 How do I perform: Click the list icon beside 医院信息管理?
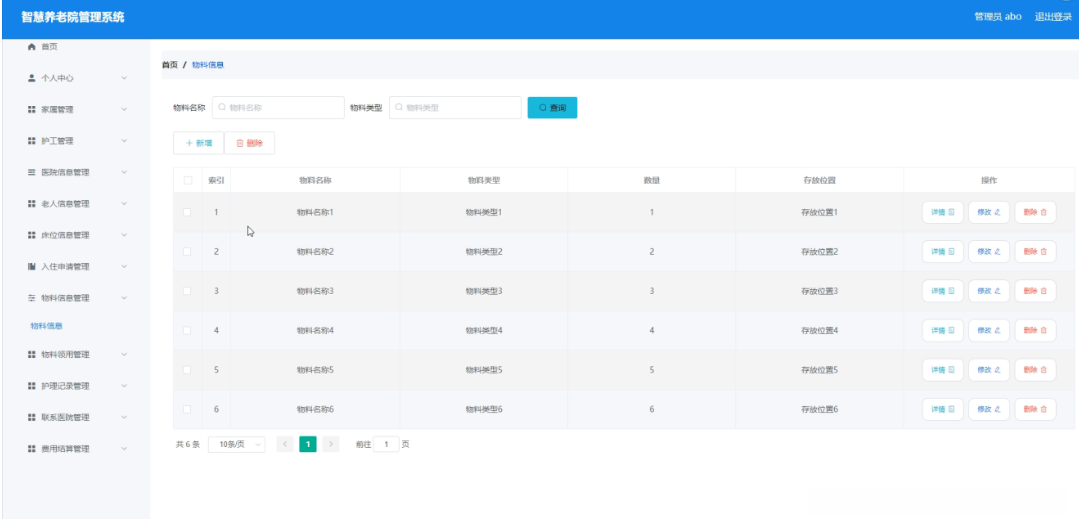point(31,172)
